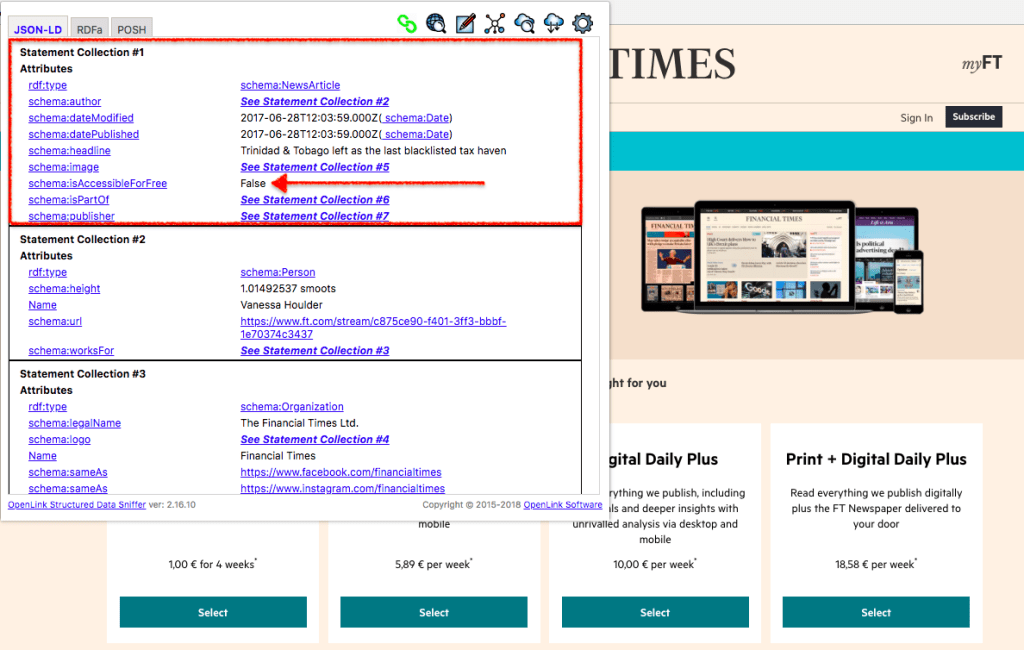Click the schema:url attribute link

click(x=55, y=321)
